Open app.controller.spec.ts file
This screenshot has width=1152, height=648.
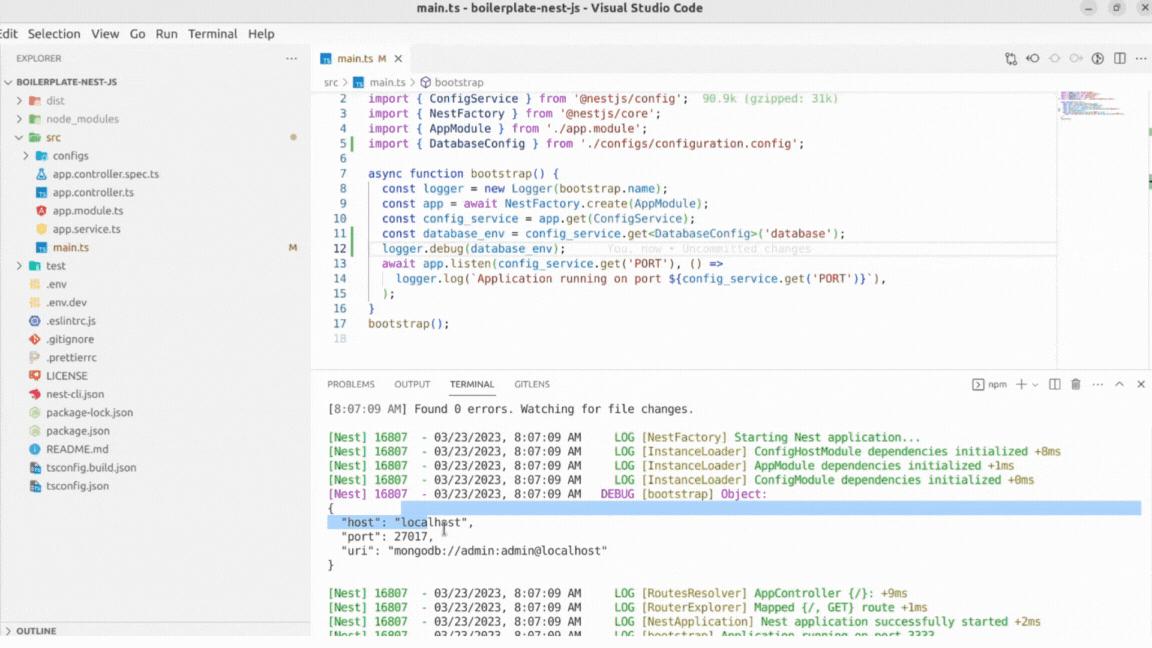(x=105, y=174)
